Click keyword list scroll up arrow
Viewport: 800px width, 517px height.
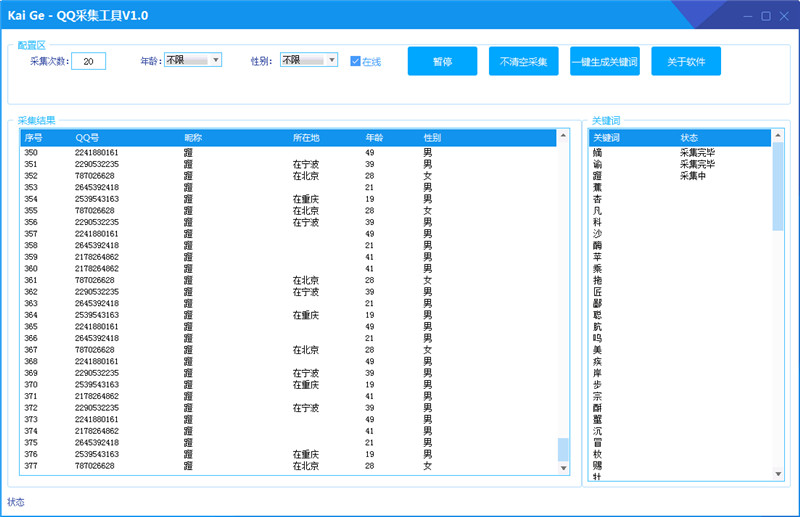[x=778, y=135]
